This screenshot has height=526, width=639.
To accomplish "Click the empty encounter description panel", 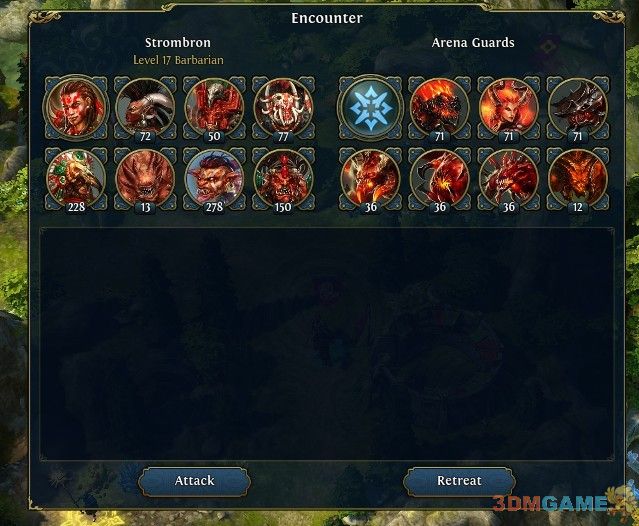I will [327, 344].
